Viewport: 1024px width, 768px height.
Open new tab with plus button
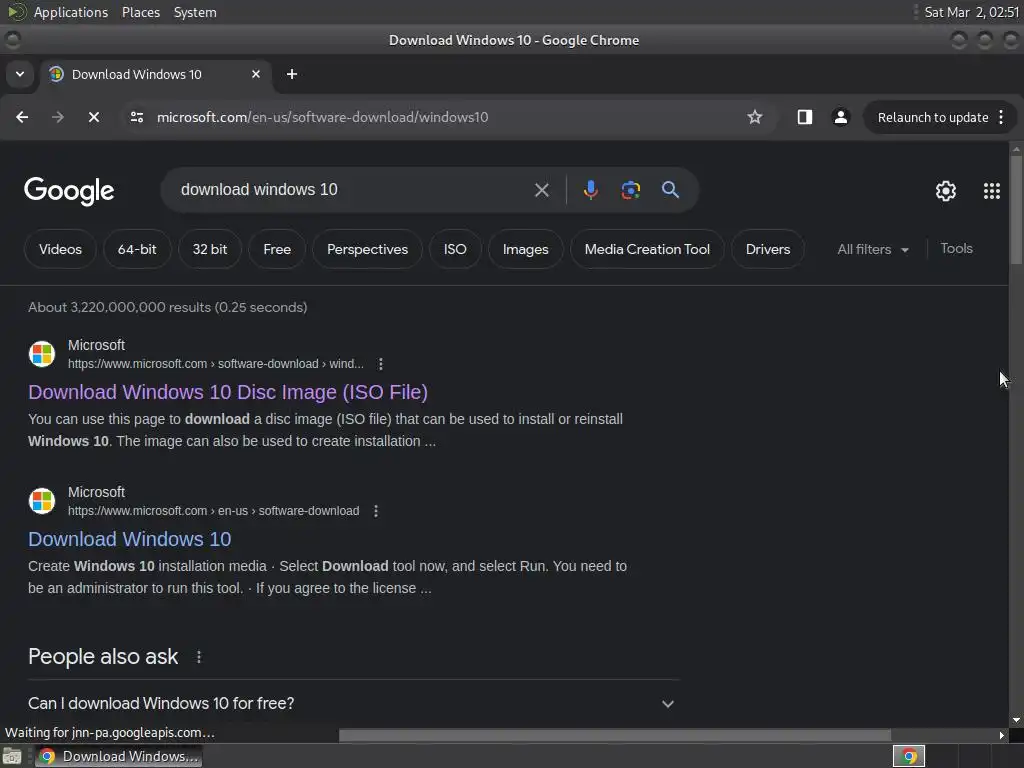pyautogui.click(x=292, y=74)
